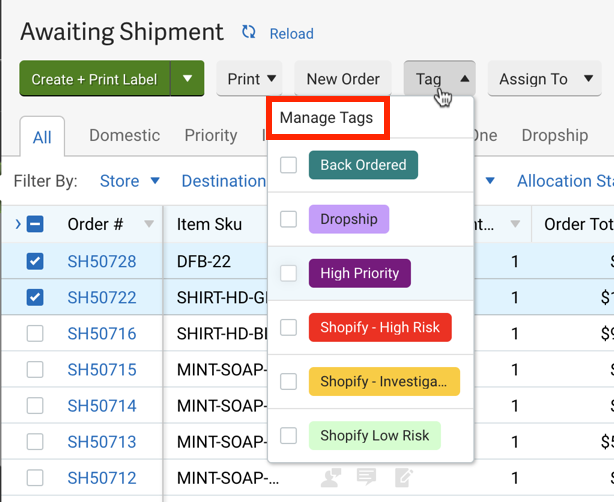Select Manage Tags from the Tag menu
Viewport: 614px width, 502px height.
coord(327,118)
